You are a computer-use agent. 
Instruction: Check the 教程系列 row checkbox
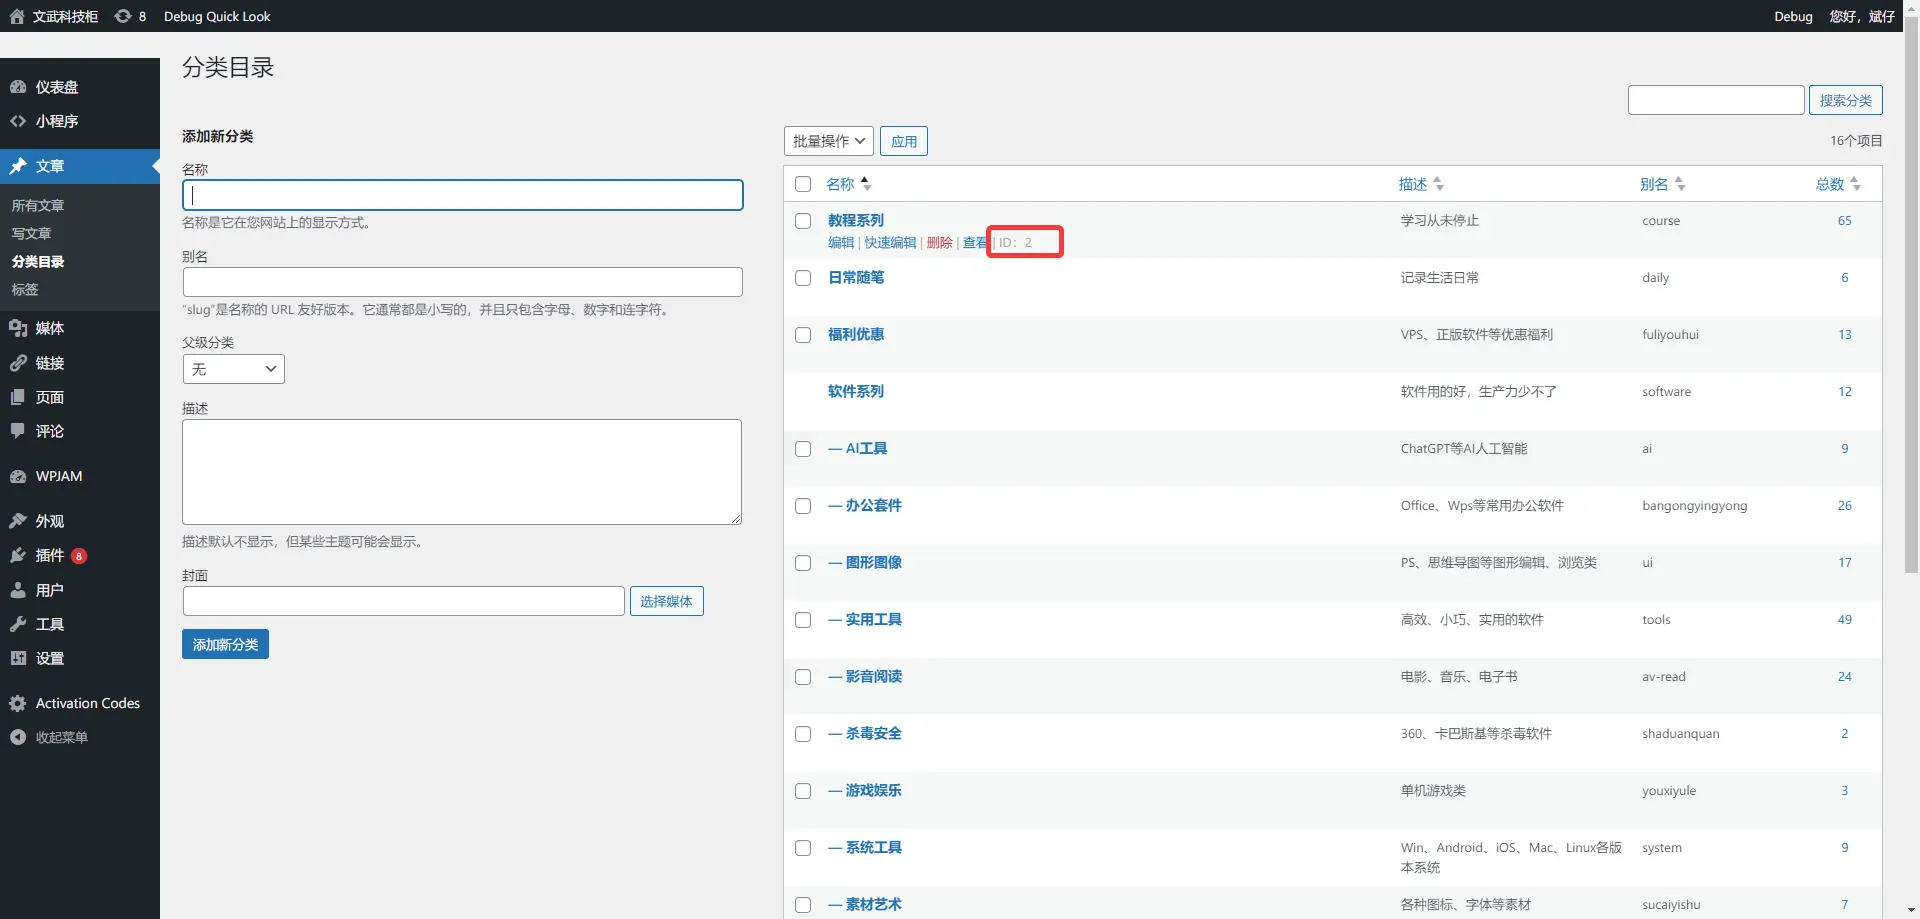[x=803, y=221]
